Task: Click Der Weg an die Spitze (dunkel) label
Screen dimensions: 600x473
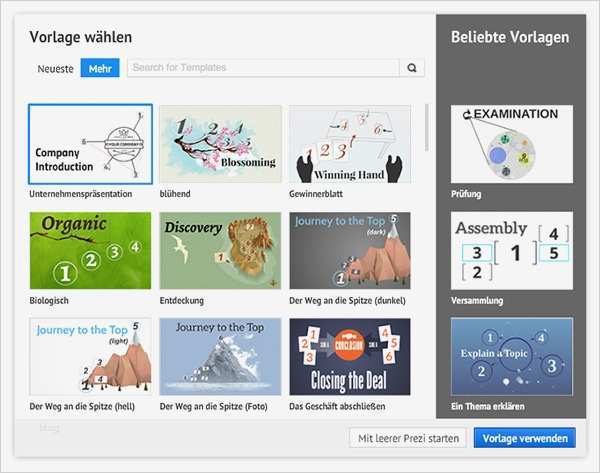Action: (347, 301)
